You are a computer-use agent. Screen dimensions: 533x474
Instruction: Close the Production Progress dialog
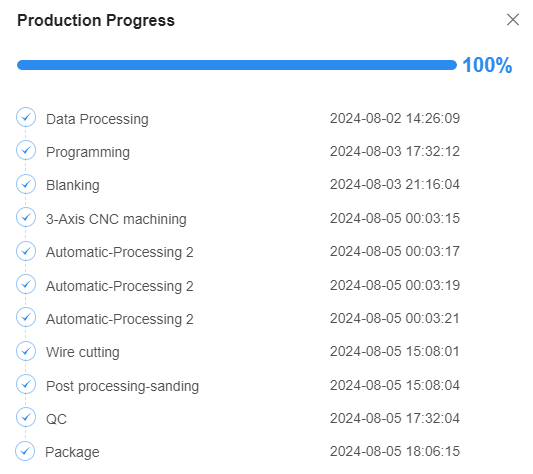point(513,20)
